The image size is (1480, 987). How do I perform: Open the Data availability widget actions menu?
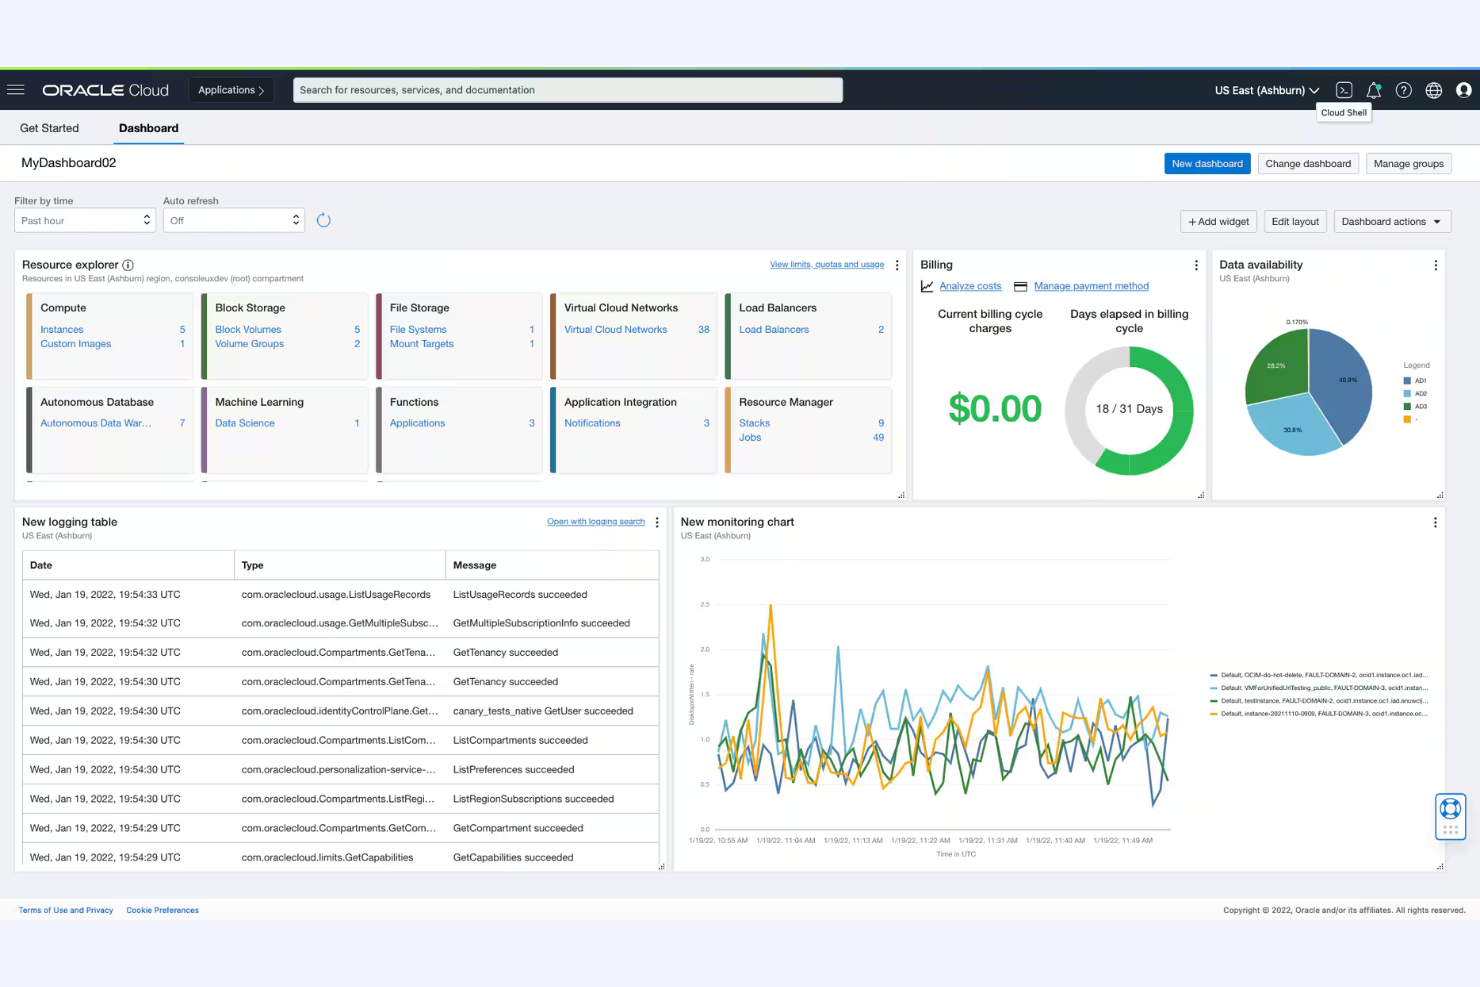pos(1436,265)
